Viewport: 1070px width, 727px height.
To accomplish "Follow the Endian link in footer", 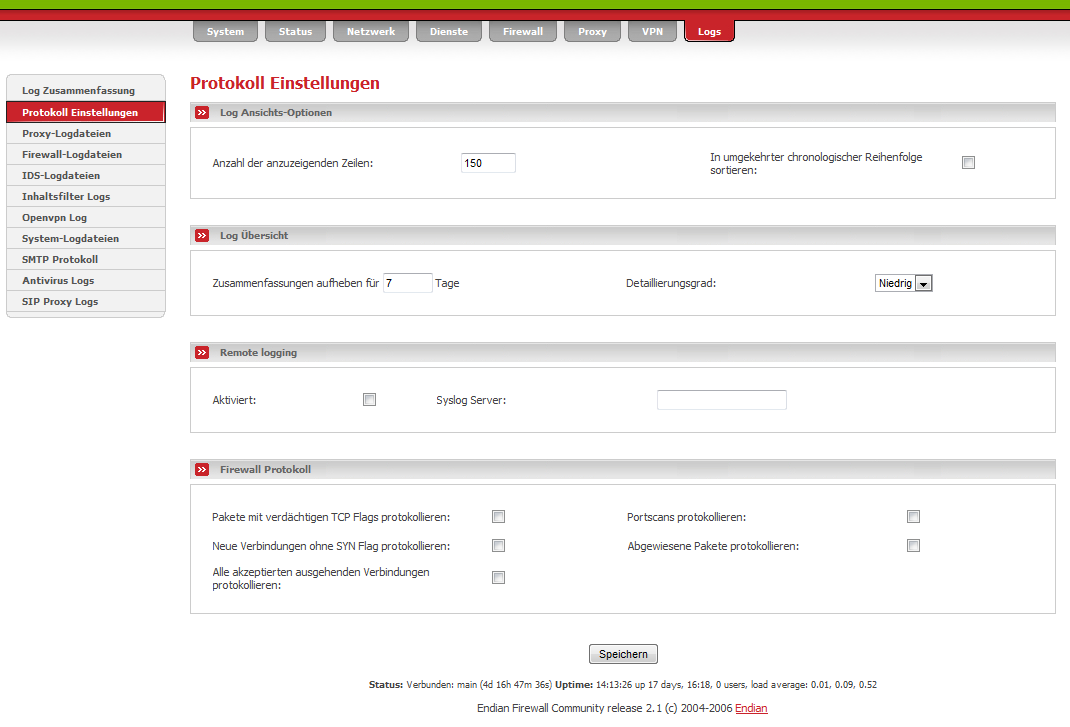I will pyautogui.click(x=751, y=708).
